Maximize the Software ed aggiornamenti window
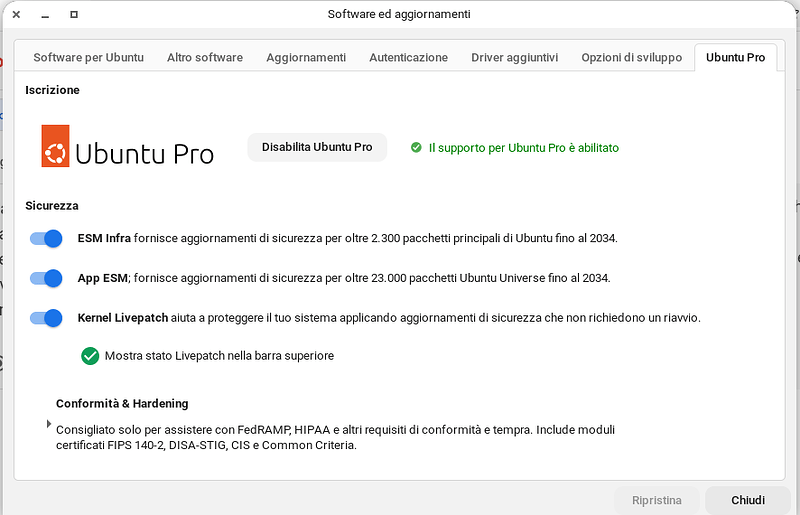This screenshot has width=800, height=515. tap(74, 14)
